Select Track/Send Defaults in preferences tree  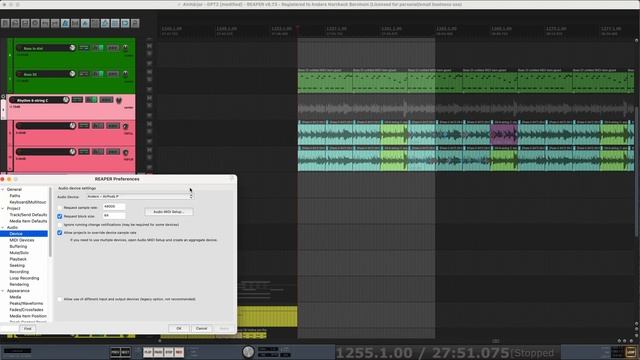pos(28,215)
